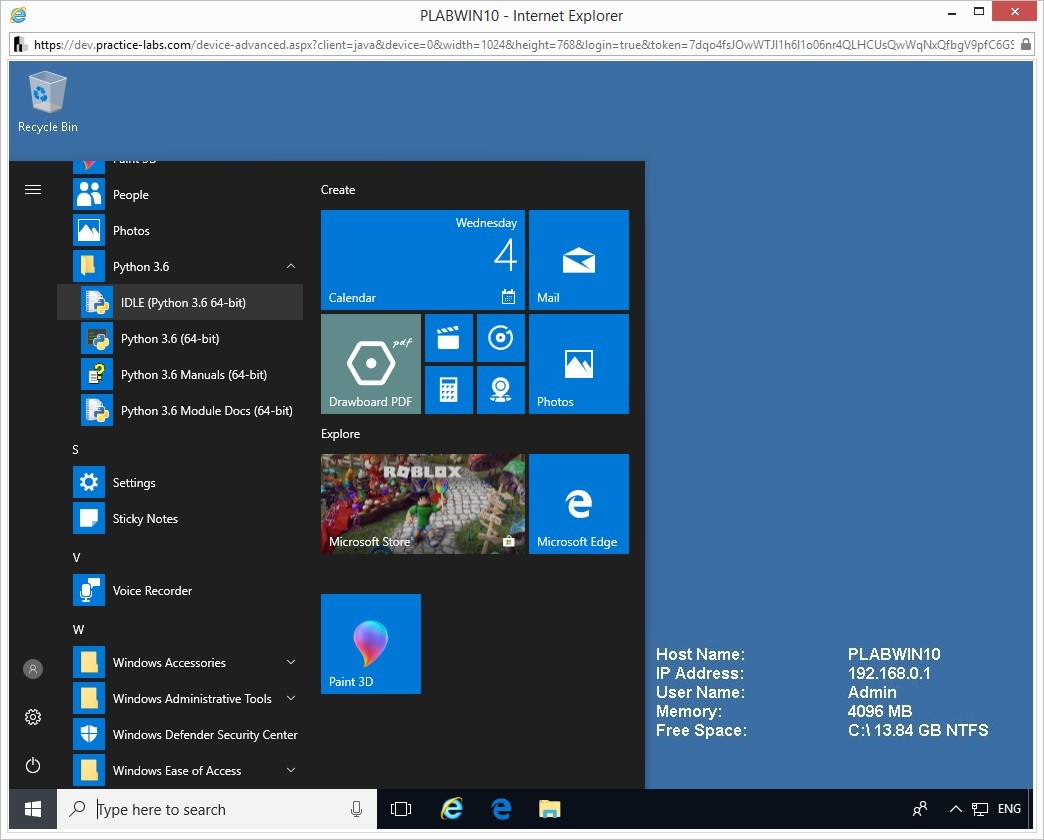The image size is (1044, 840).
Task: Expand the Windows Administrative Tools folder
Action: [x=291, y=699]
